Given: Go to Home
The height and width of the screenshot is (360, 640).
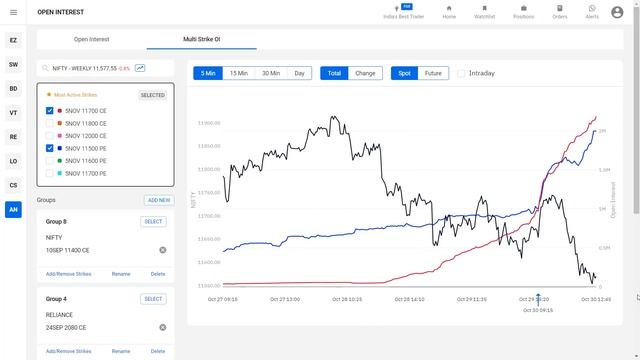Looking at the screenshot, I should point(449,12).
